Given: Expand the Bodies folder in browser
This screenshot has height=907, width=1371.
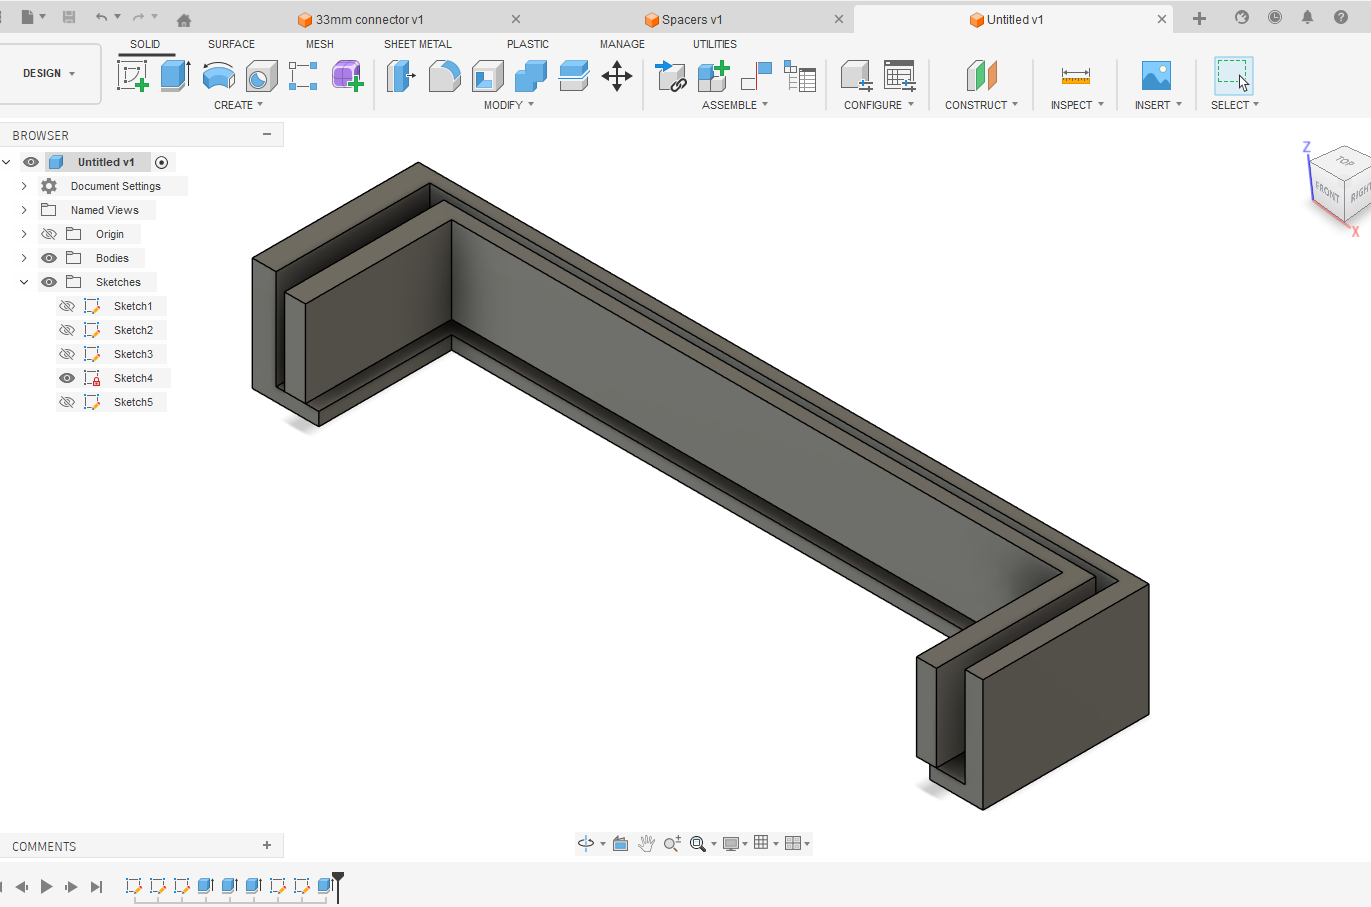Looking at the screenshot, I should [x=24, y=258].
